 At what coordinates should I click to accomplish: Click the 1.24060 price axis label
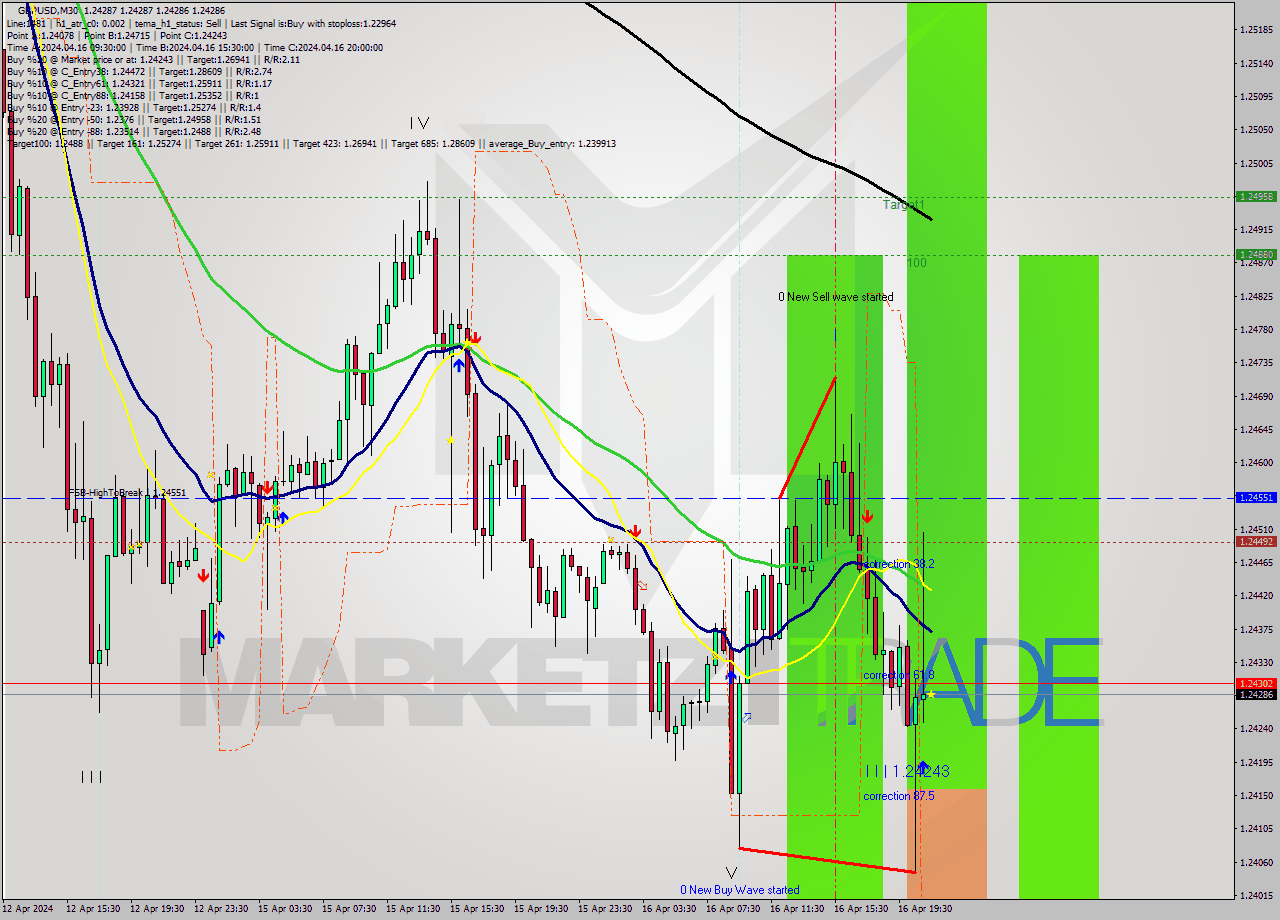click(x=1256, y=862)
